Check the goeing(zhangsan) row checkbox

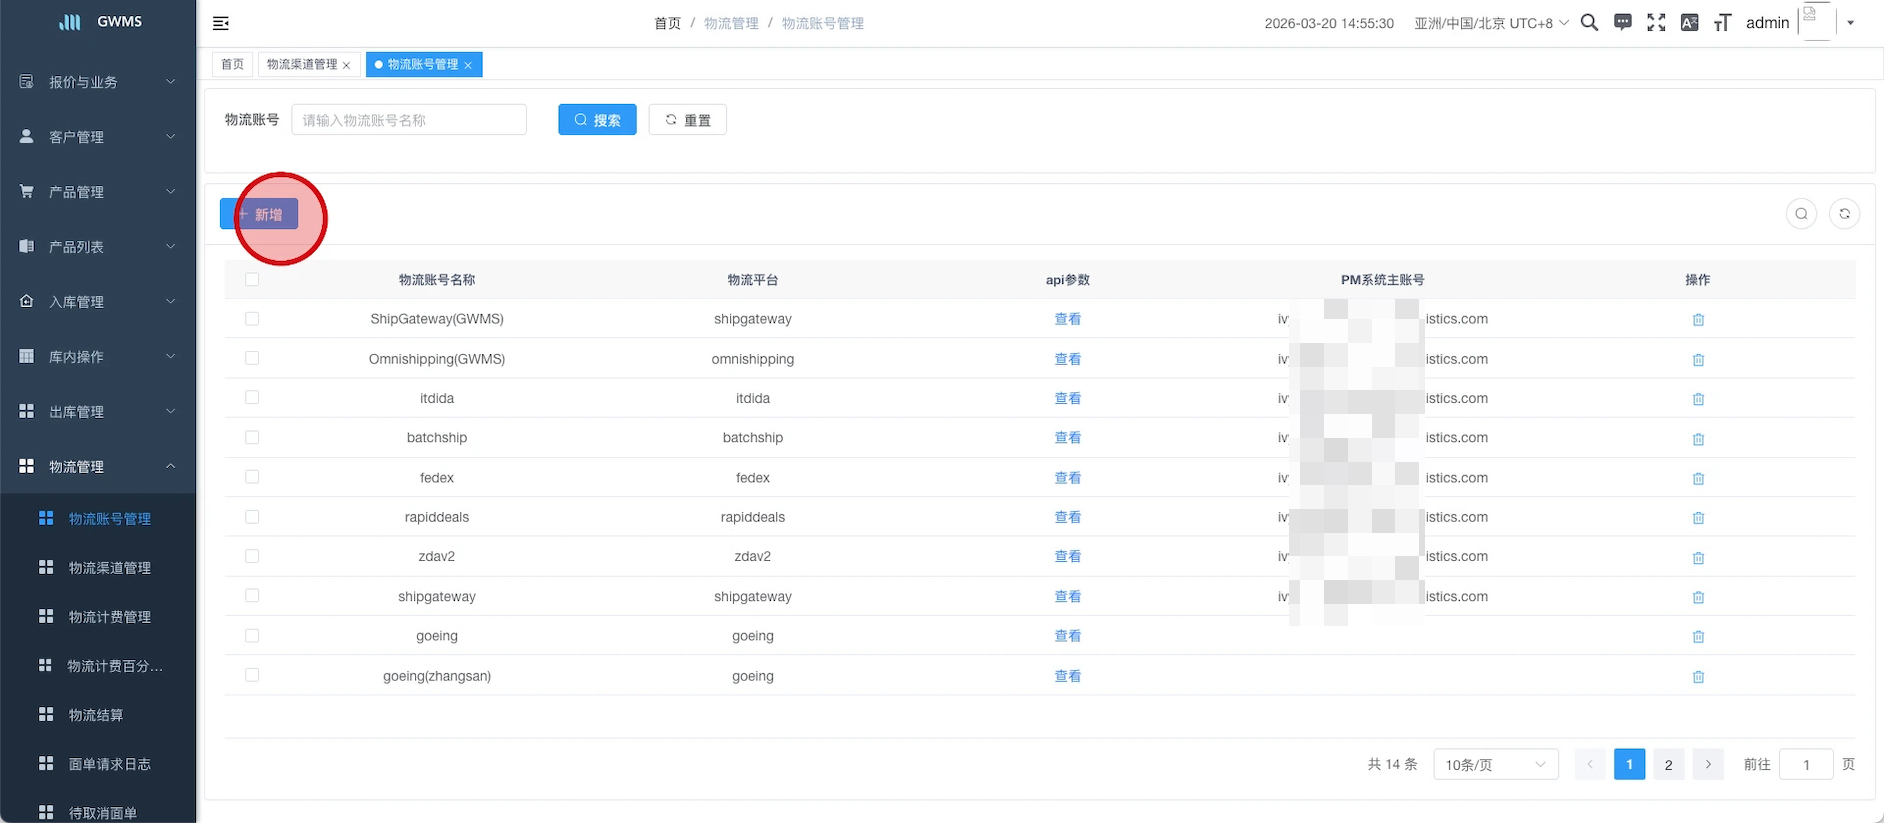pos(252,675)
